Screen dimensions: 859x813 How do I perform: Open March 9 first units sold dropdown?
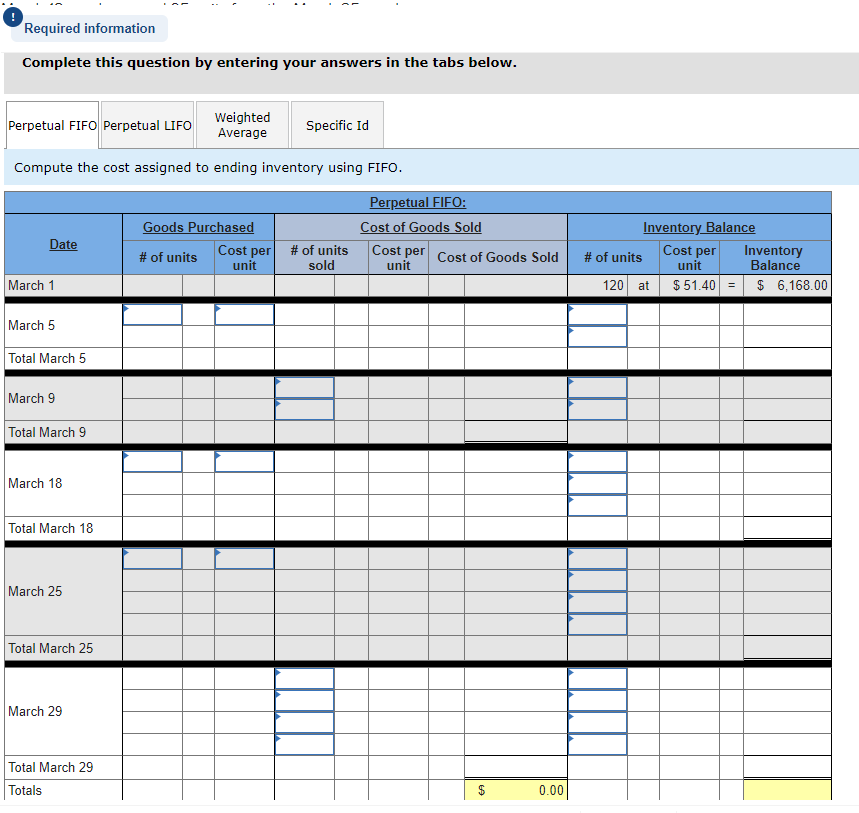[x=305, y=388]
